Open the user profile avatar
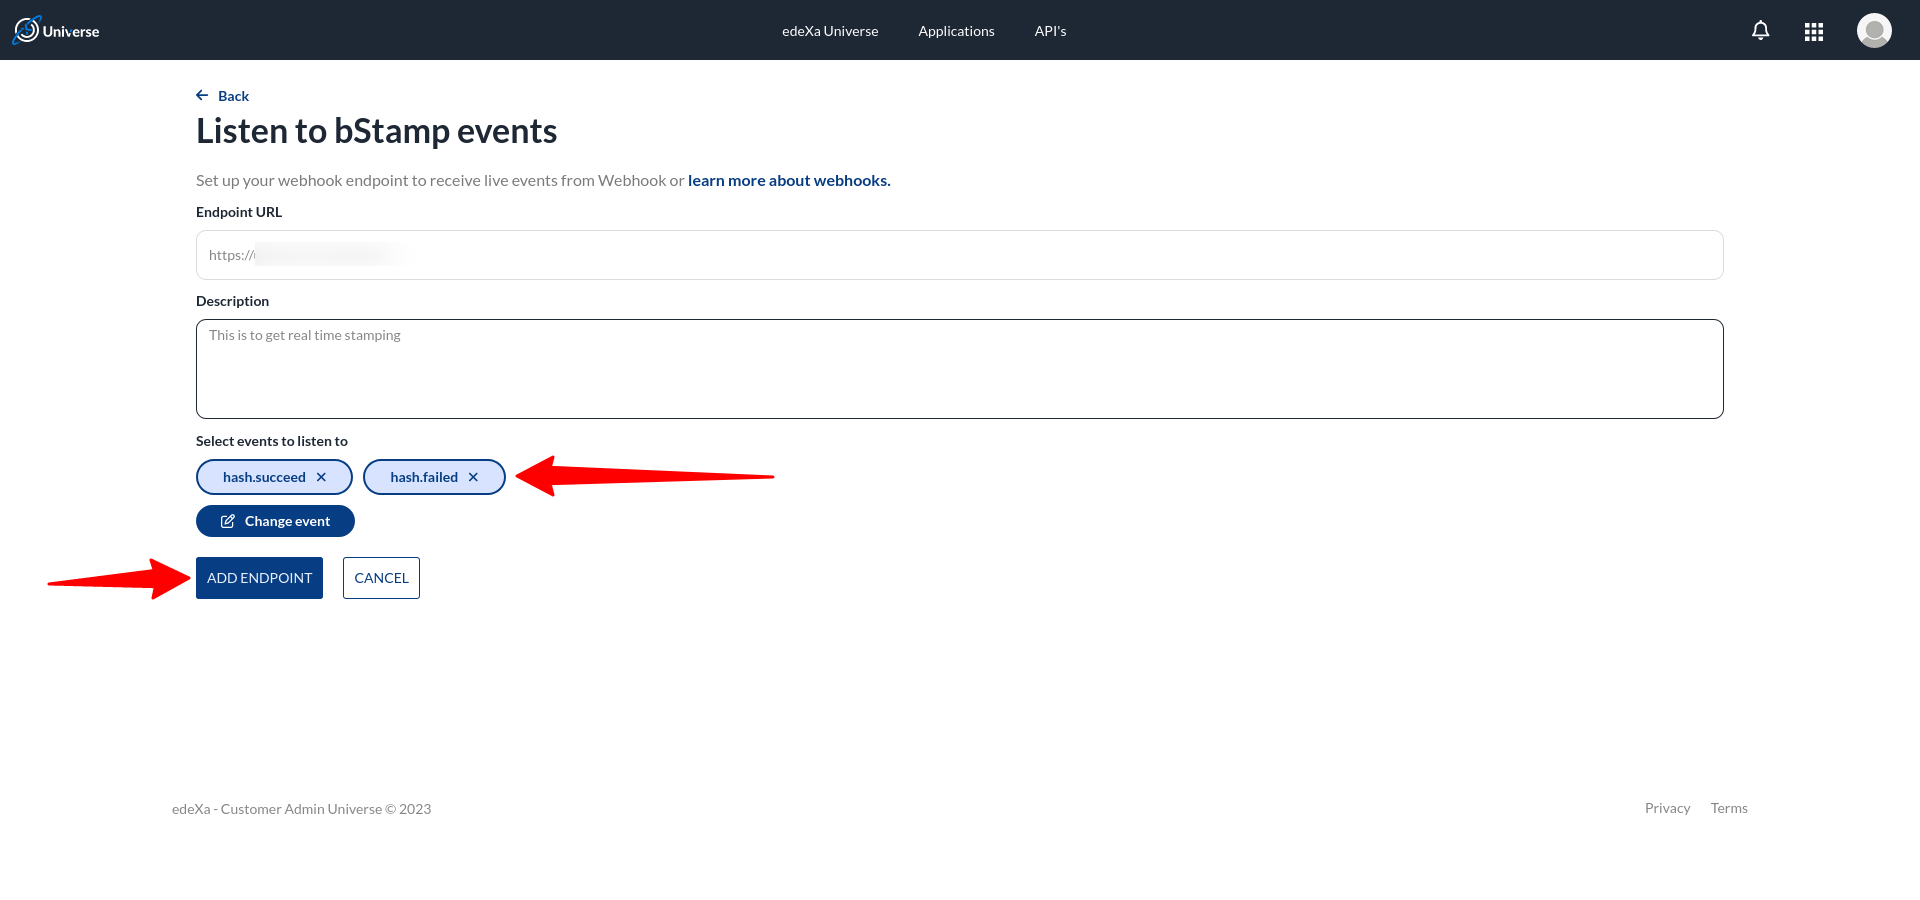 [x=1874, y=30]
